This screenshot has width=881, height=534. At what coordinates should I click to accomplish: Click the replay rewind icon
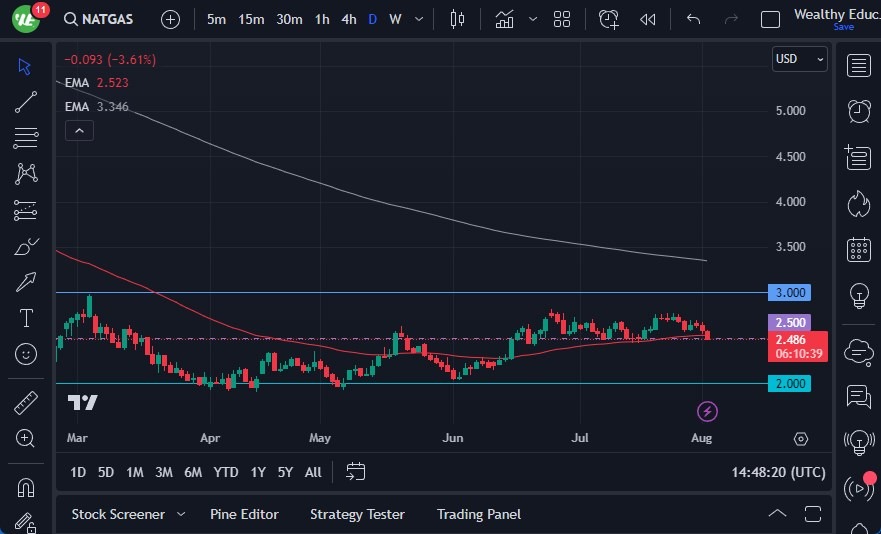tap(648, 19)
